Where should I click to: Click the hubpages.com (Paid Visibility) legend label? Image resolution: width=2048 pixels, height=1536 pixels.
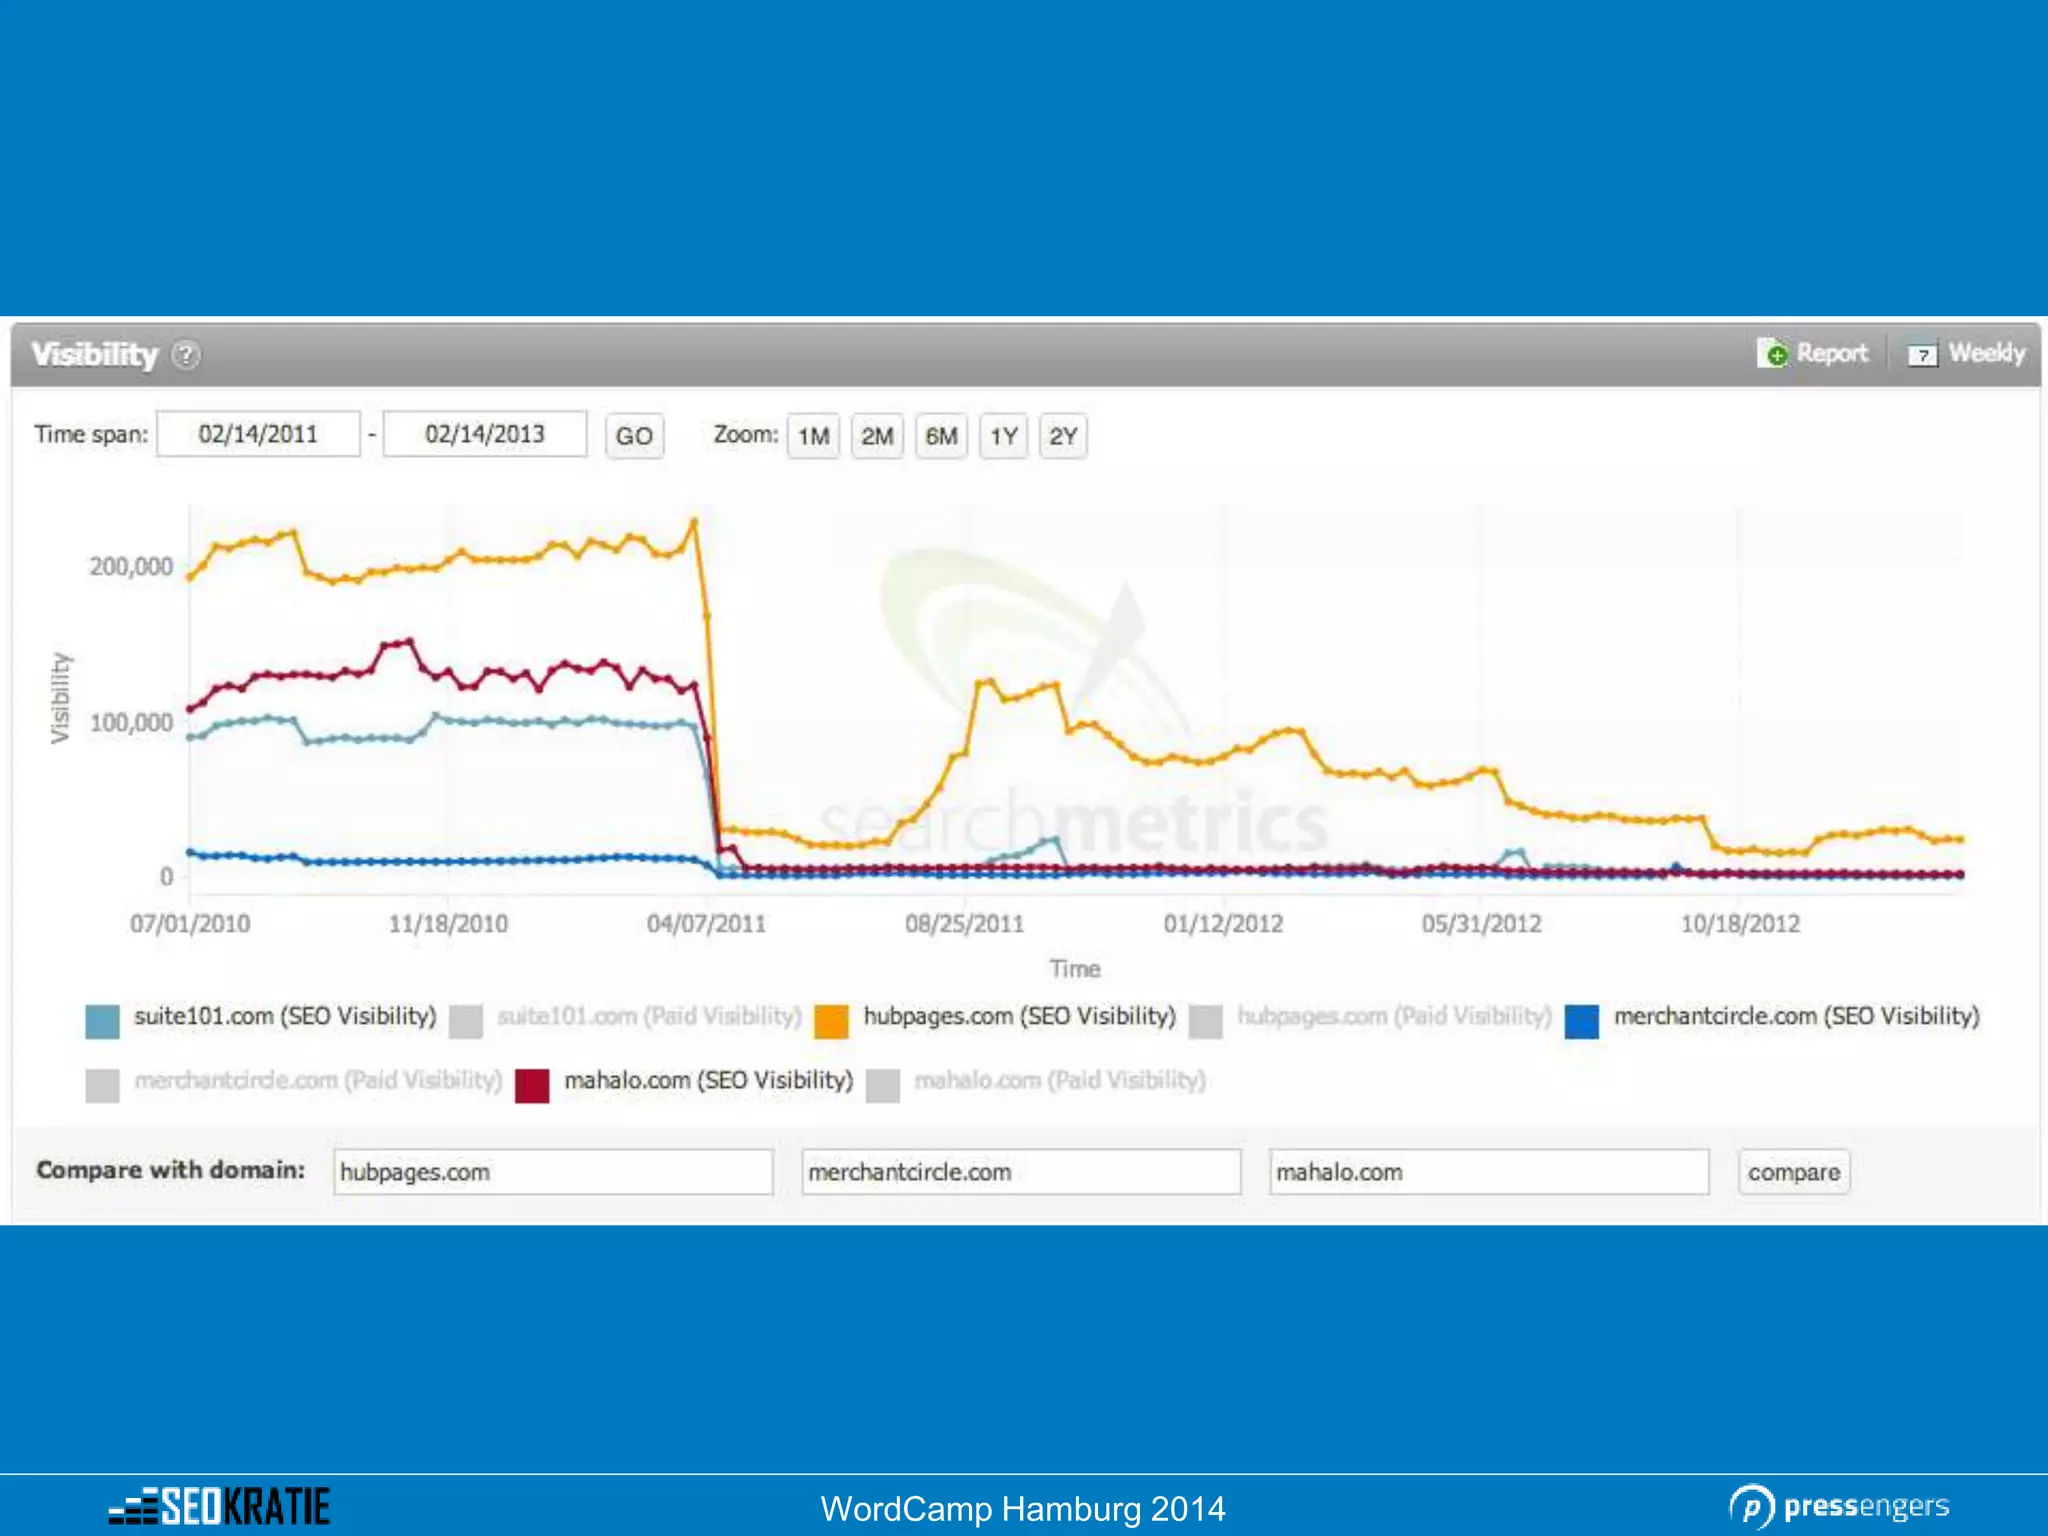click(1394, 1017)
